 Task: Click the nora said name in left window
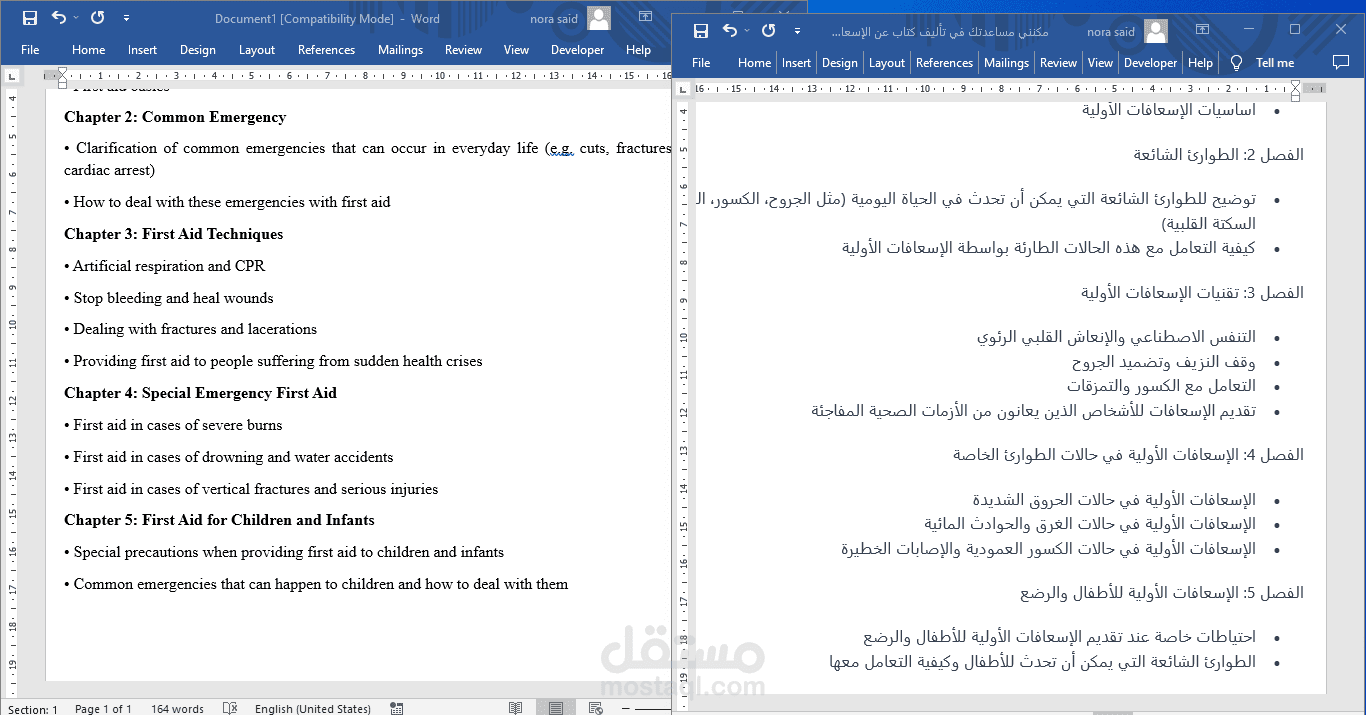coord(554,18)
